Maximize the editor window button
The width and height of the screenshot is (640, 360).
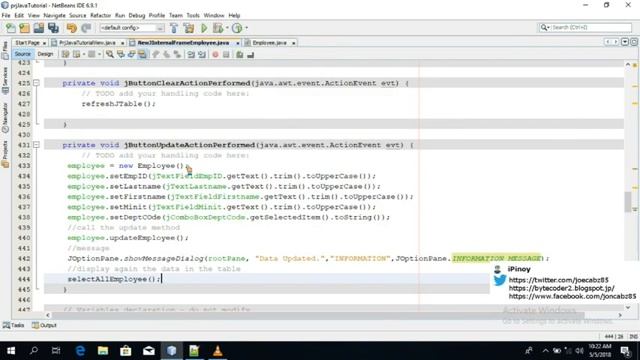click(x=634, y=42)
